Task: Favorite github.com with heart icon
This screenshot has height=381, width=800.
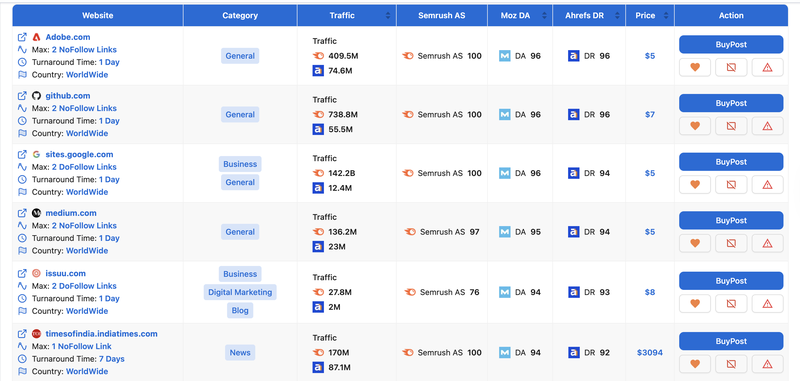Action: click(694, 126)
